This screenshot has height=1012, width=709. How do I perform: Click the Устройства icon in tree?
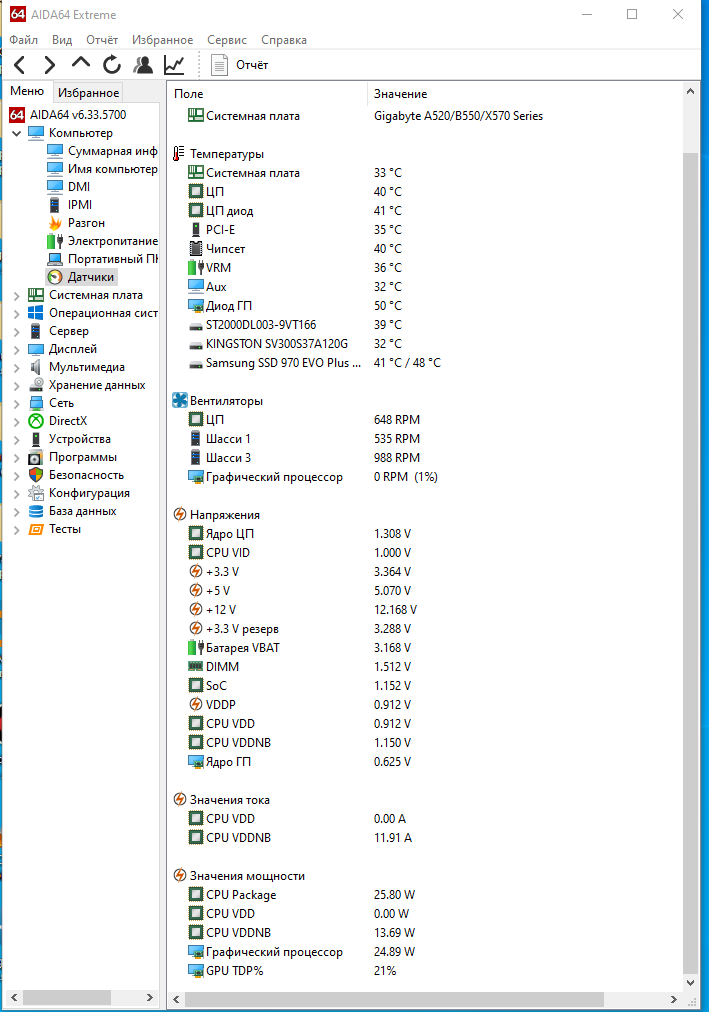(x=36, y=440)
